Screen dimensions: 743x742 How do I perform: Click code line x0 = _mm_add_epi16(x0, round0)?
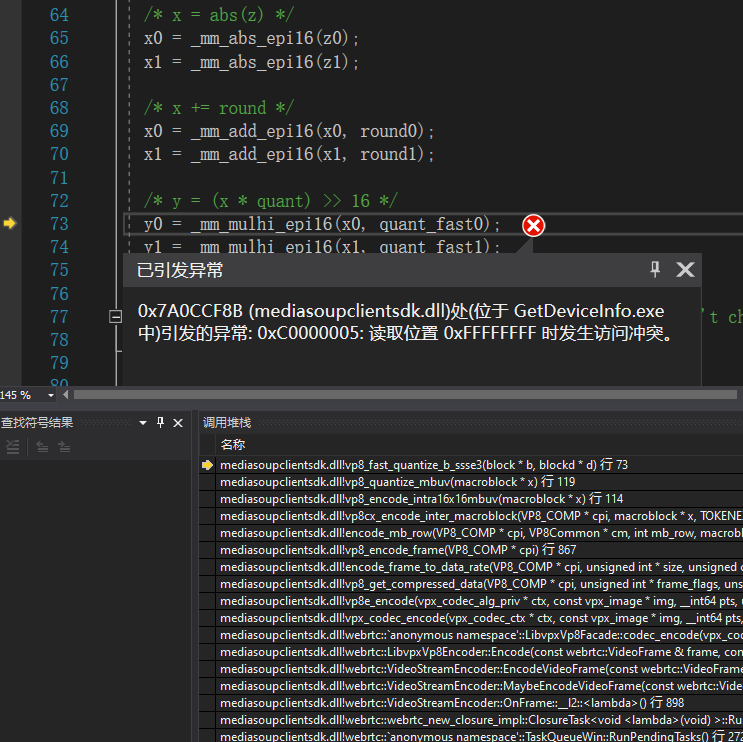tap(289, 131)
